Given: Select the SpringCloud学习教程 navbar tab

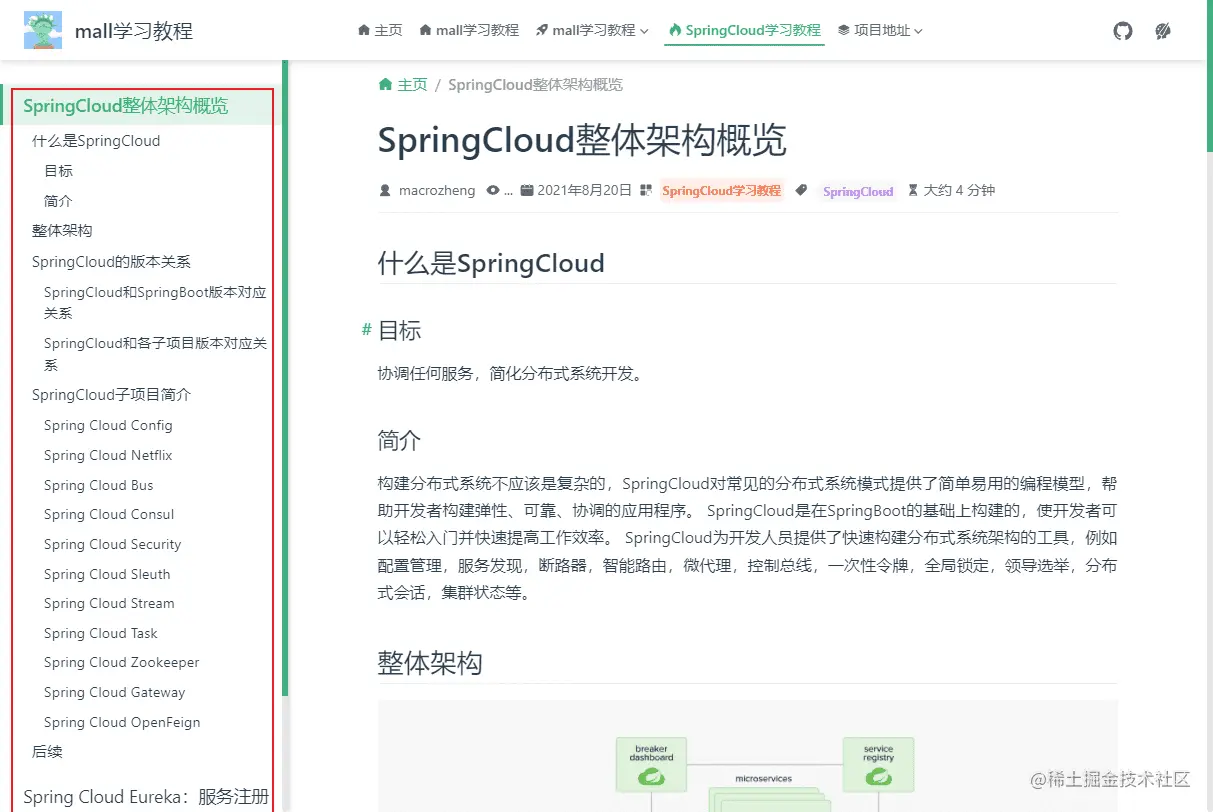Looking at the screenshot, I should [745, 31].
